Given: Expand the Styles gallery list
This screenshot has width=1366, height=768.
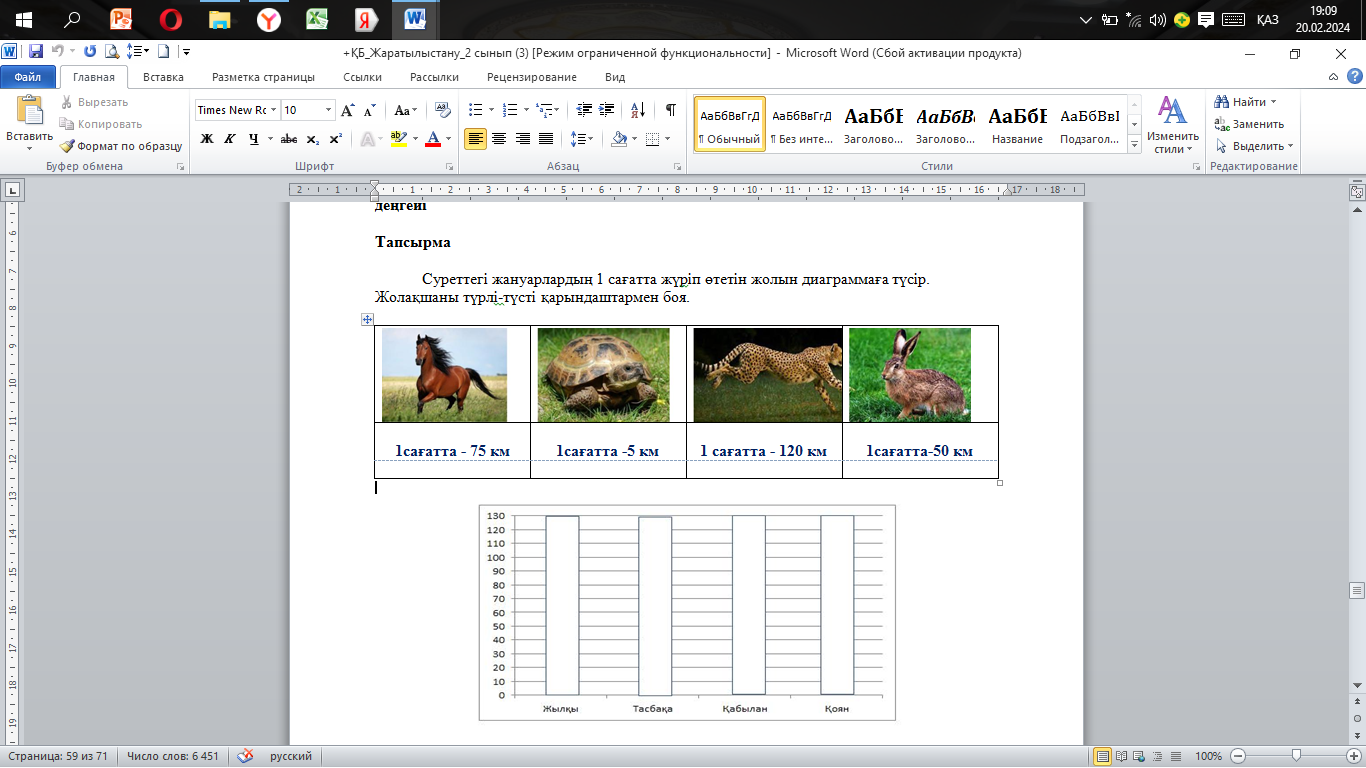Looking at the screenshot, I should pos(1134,146).
